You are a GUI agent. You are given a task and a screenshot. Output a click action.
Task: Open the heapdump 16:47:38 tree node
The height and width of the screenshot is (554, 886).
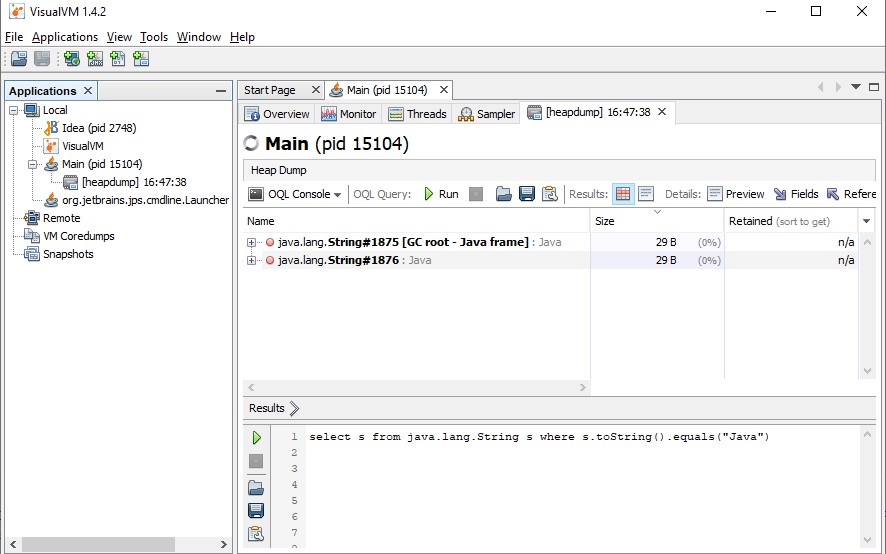(133, 182)
